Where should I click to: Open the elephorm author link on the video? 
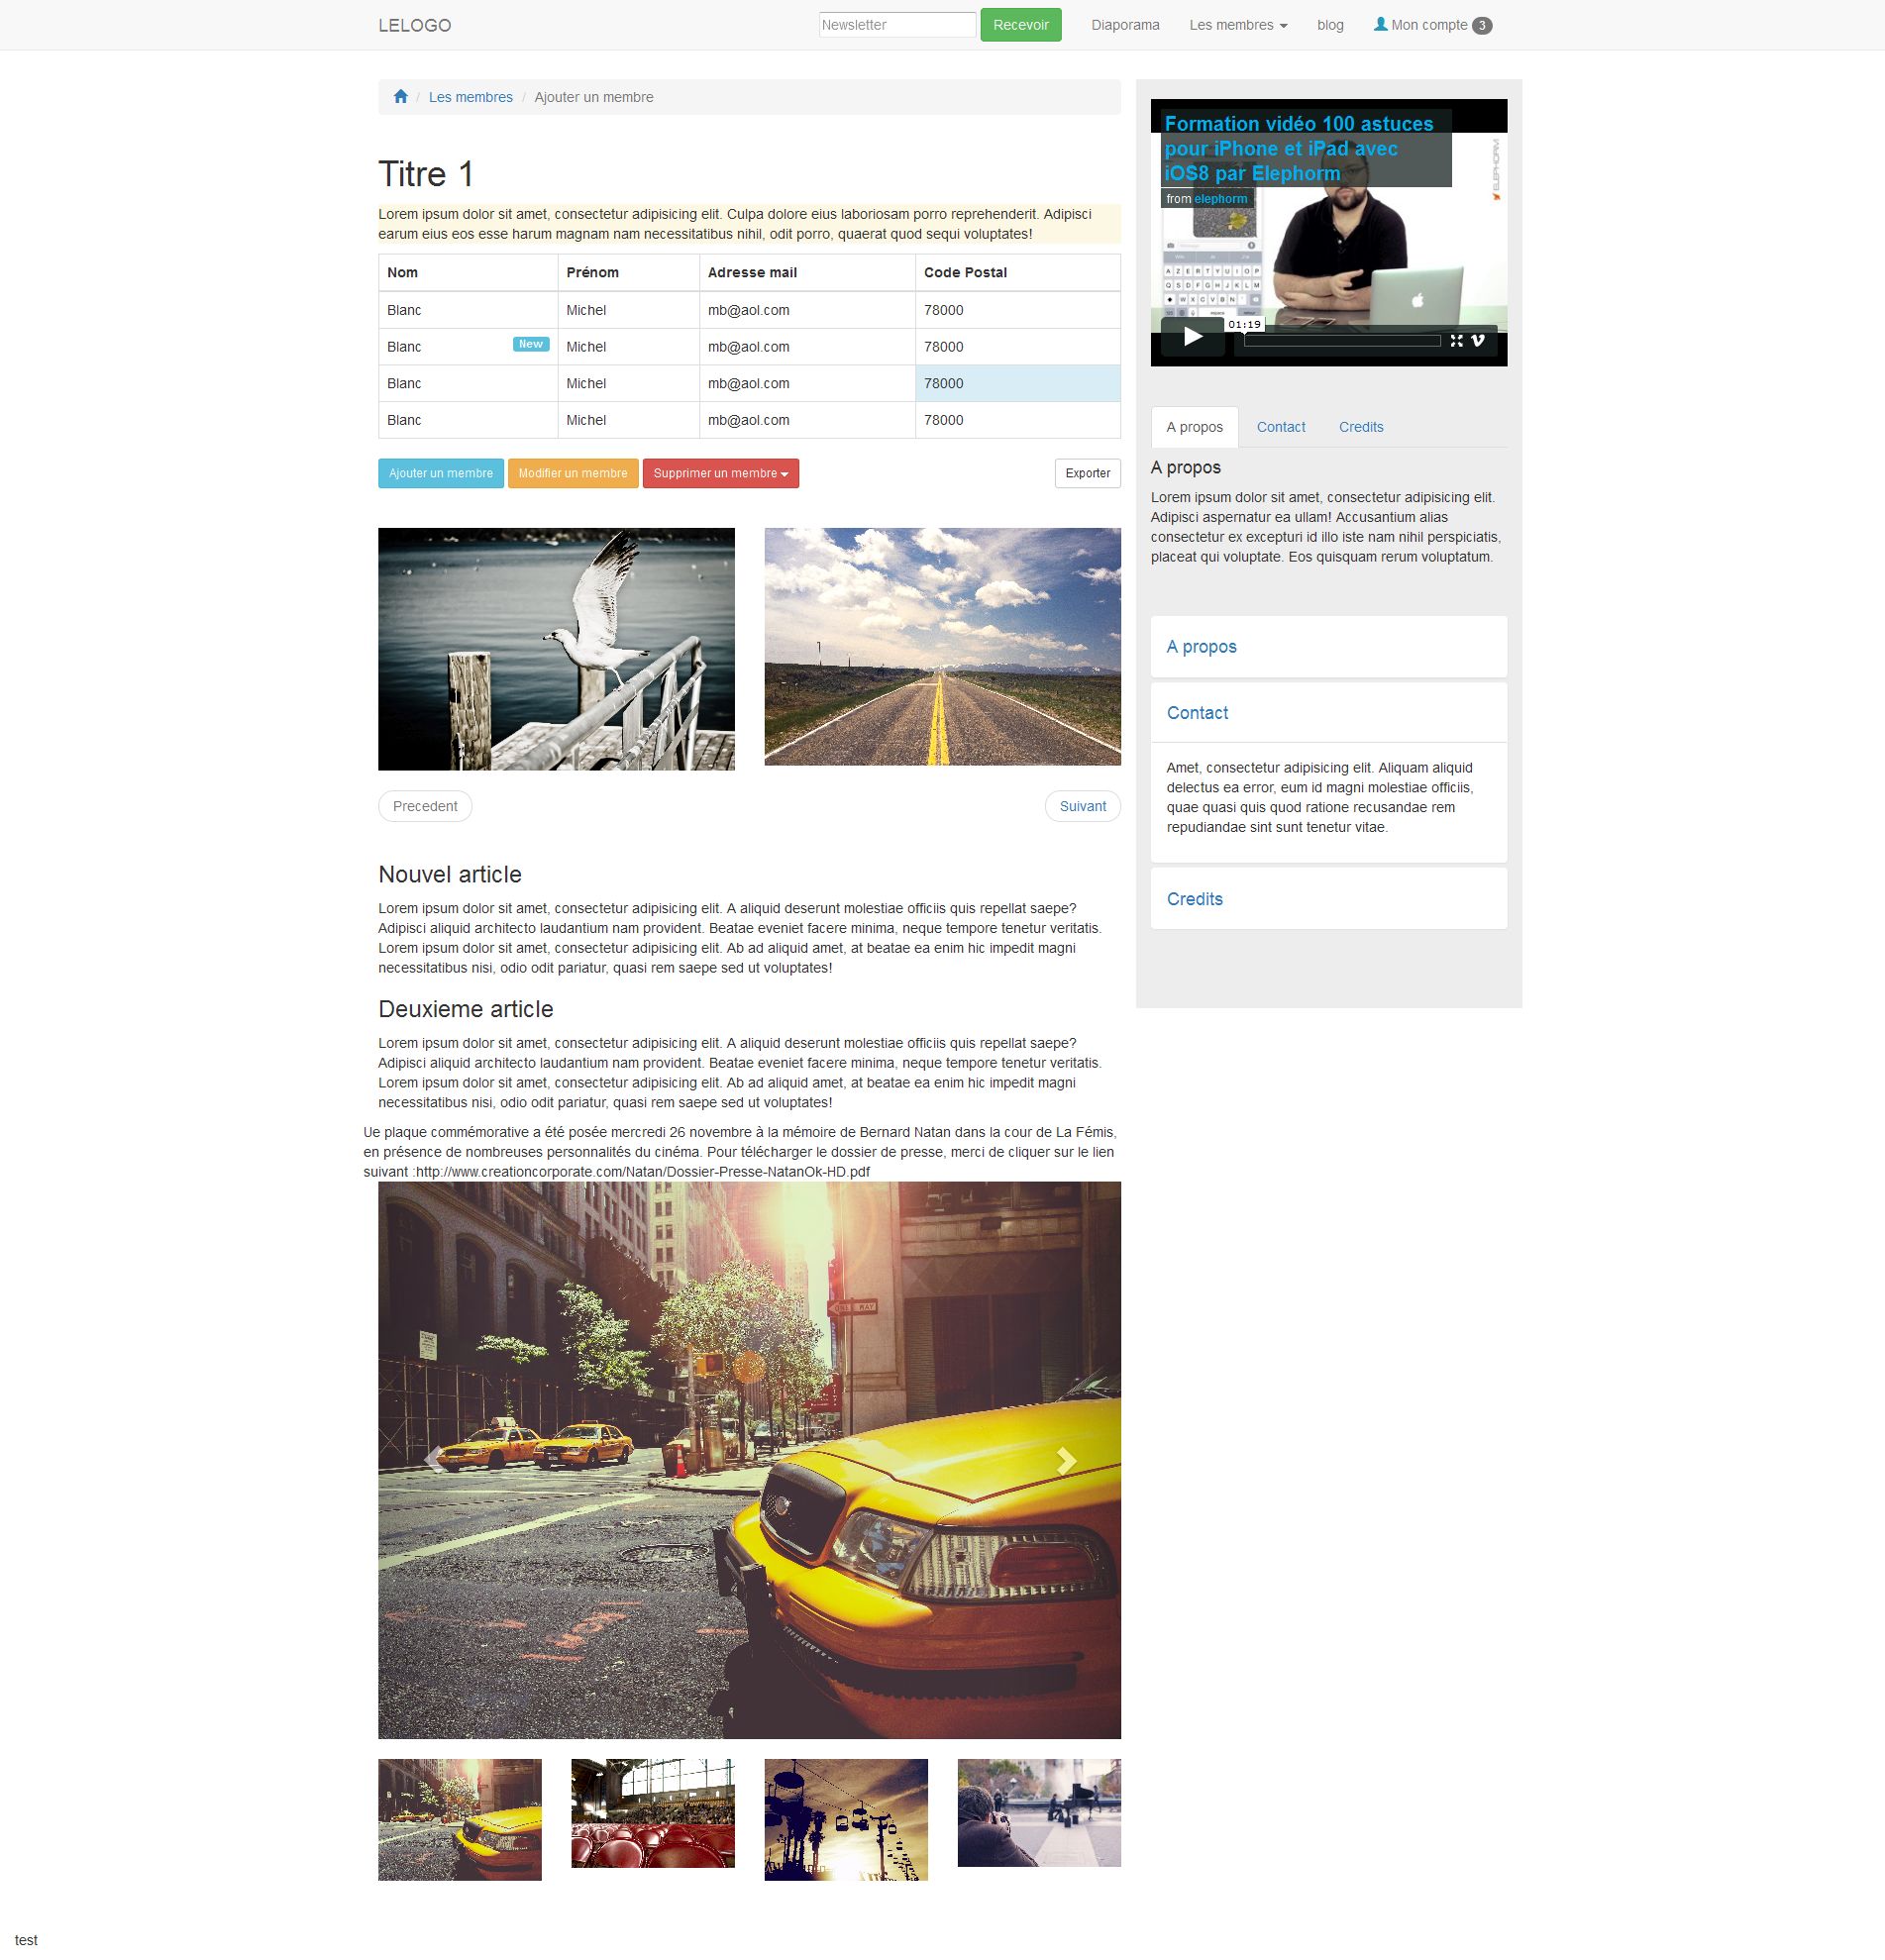1220,199
